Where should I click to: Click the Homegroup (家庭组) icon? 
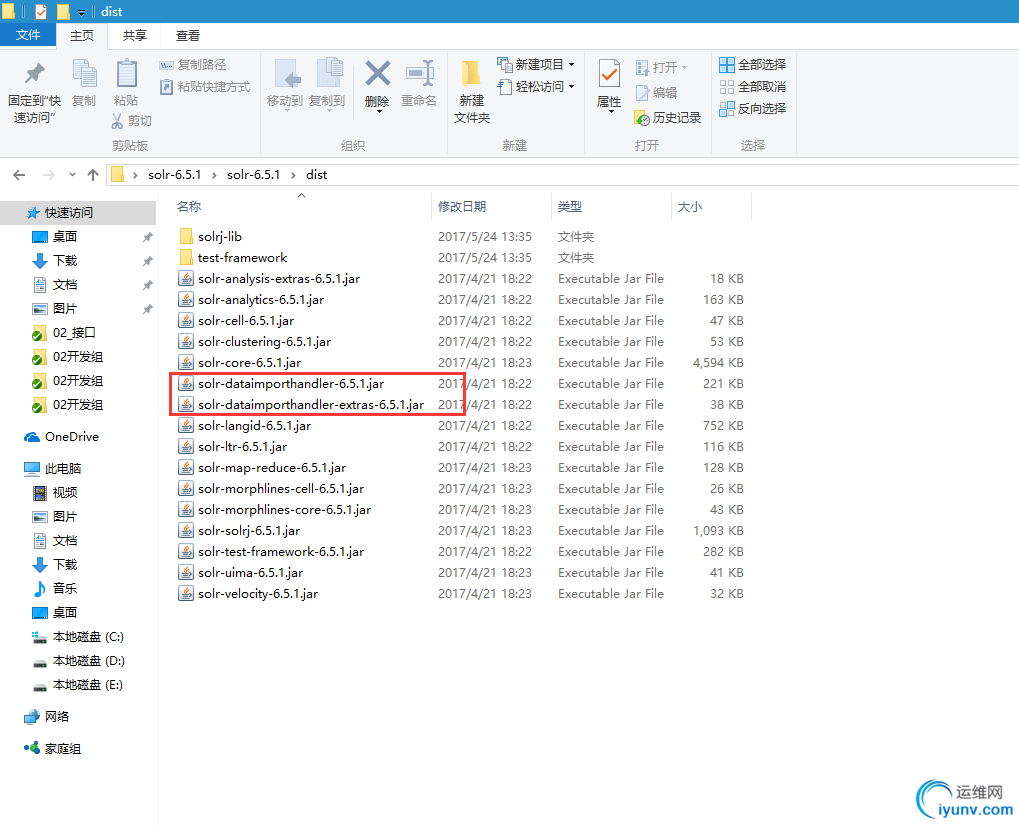point(32,749)
